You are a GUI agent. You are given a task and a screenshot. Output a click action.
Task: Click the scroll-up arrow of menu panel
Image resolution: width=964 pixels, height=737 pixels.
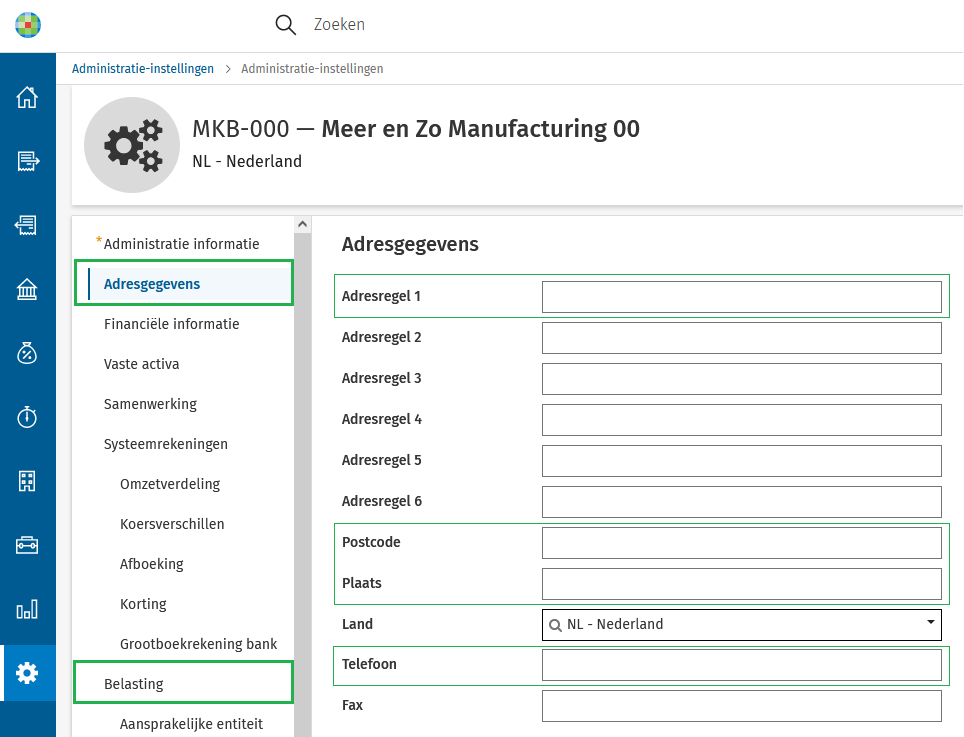pyautogui.click(x=302, y=224)
